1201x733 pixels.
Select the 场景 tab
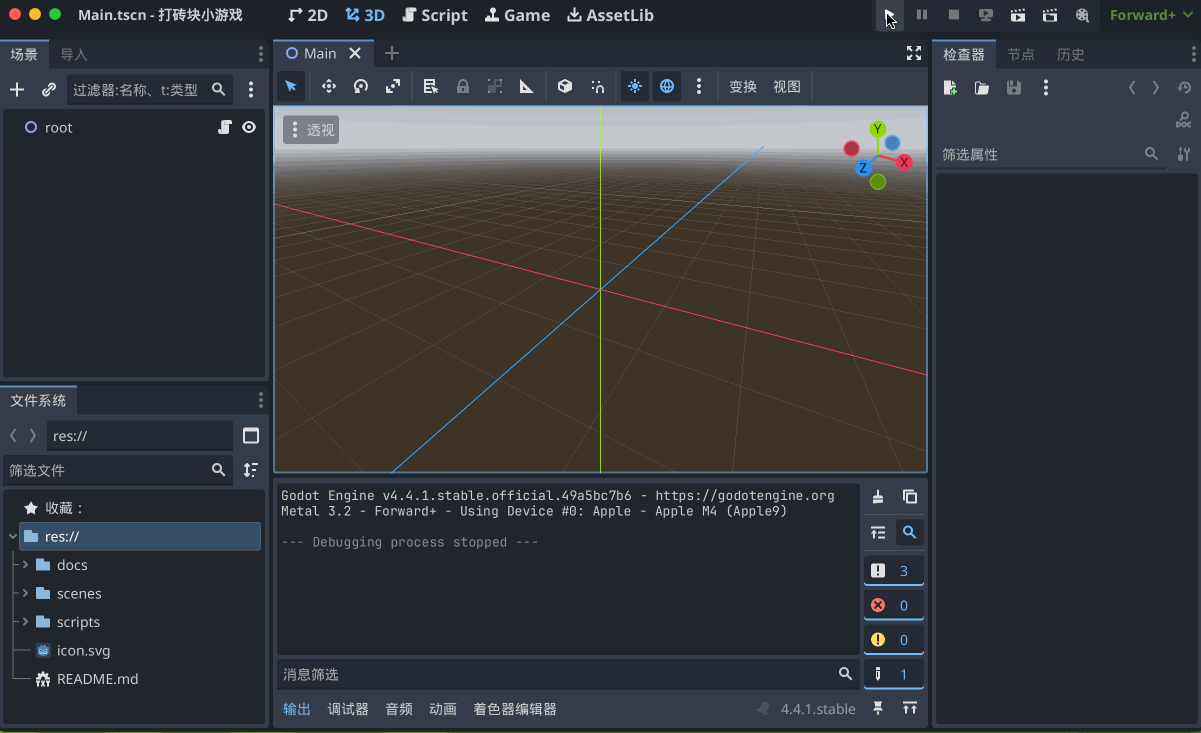click(24, 54)
